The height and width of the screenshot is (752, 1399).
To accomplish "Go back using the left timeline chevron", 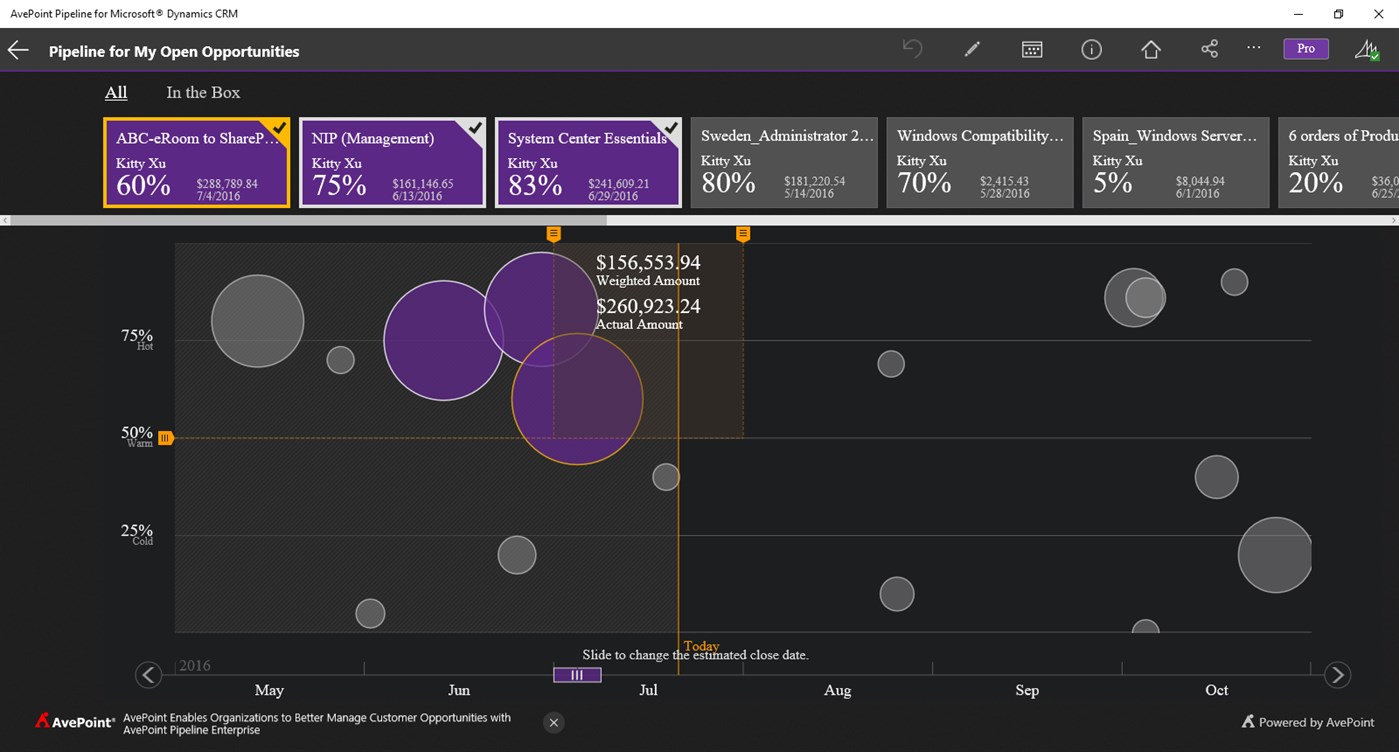I will (148, 675).
